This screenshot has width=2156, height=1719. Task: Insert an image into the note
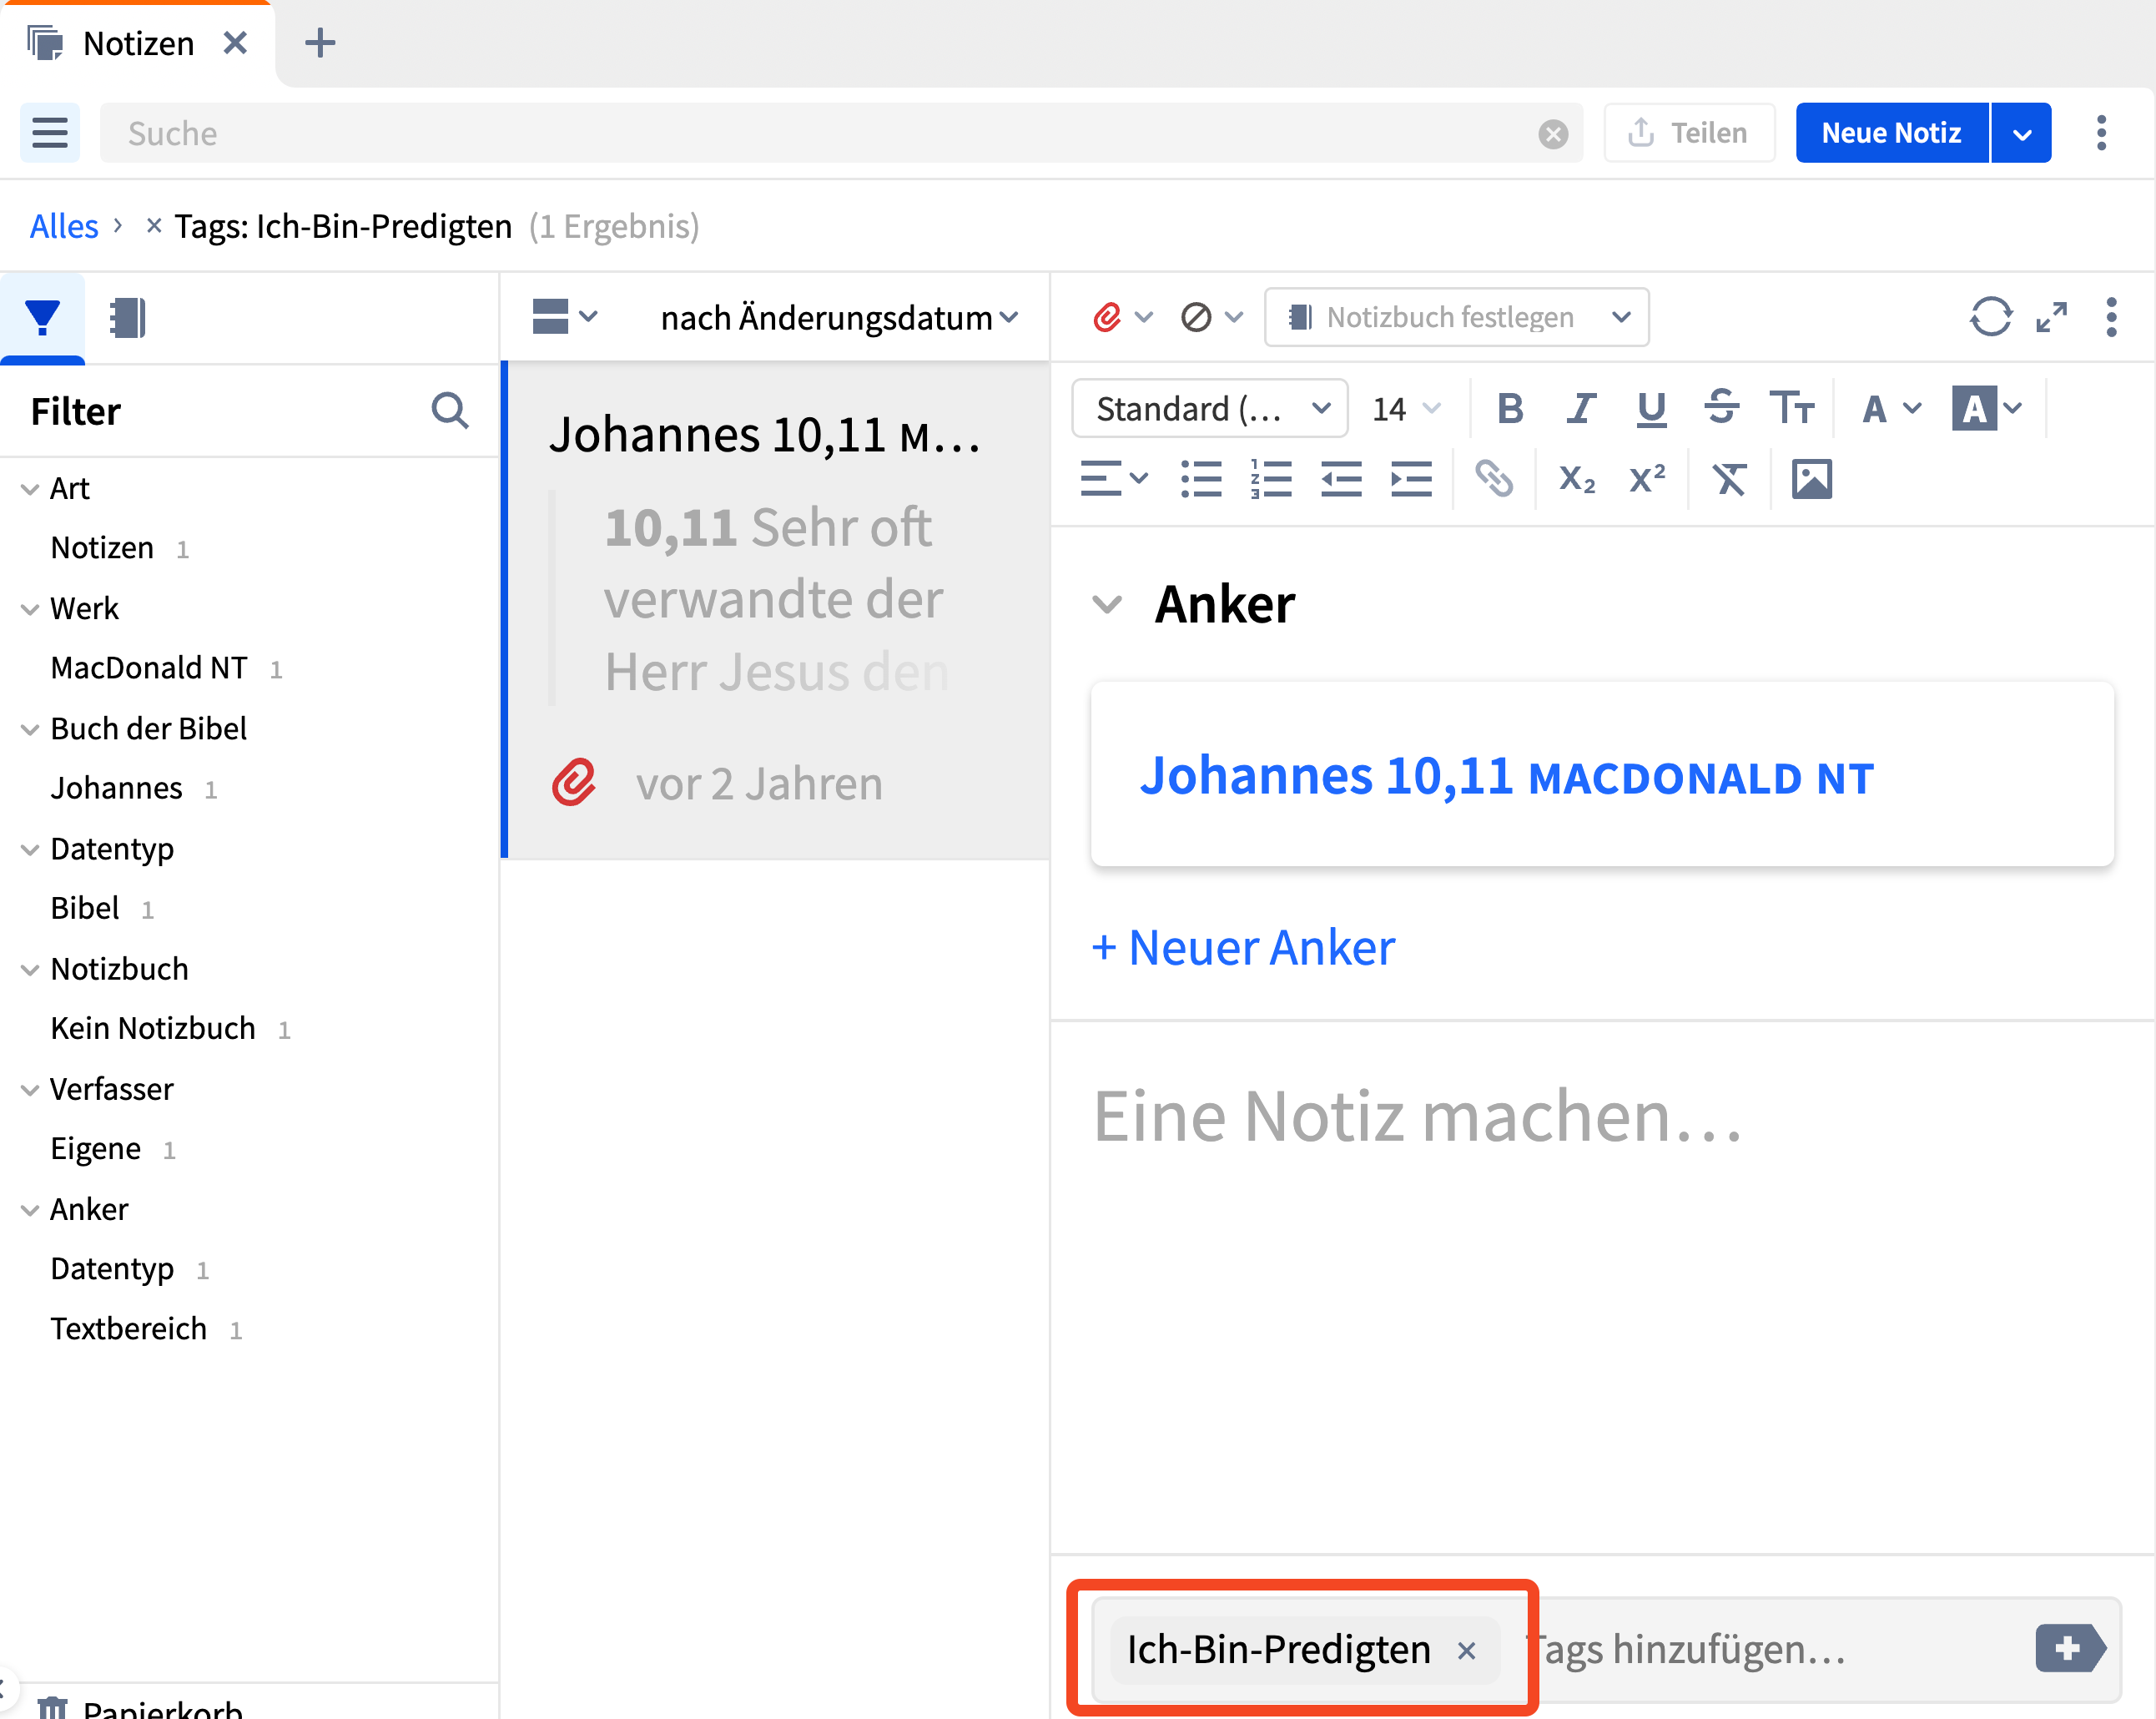[x=1811, y=478]
